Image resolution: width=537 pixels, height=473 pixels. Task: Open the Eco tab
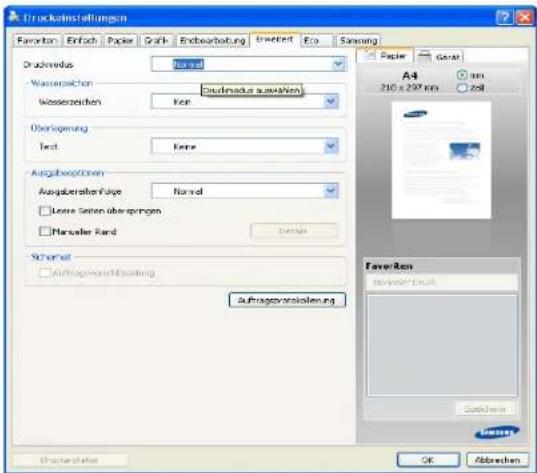pos(317,40)
